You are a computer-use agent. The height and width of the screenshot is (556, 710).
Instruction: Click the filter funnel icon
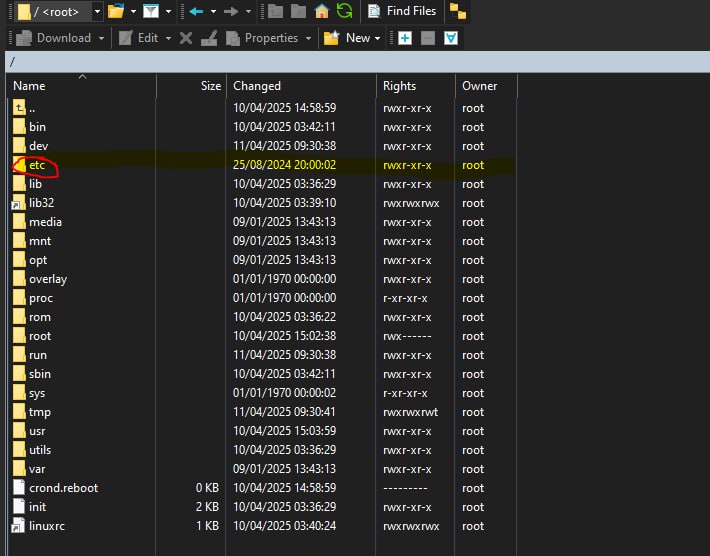point(151,11)
